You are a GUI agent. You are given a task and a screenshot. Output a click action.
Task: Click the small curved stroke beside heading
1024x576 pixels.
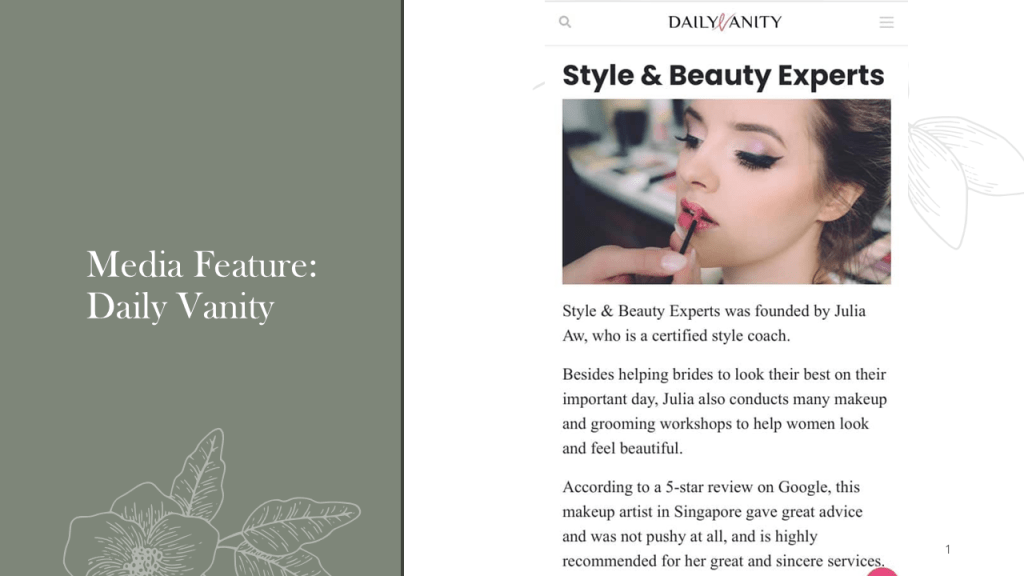[539, 86]
